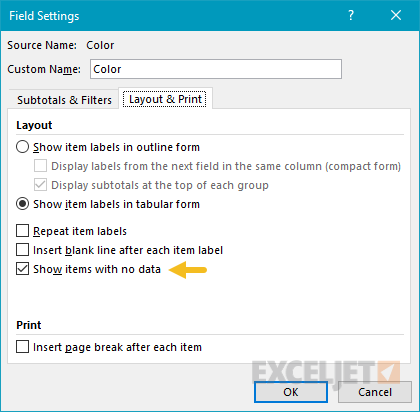Click the Print section heading
The image size is (420, 412).
click(29, 325)
